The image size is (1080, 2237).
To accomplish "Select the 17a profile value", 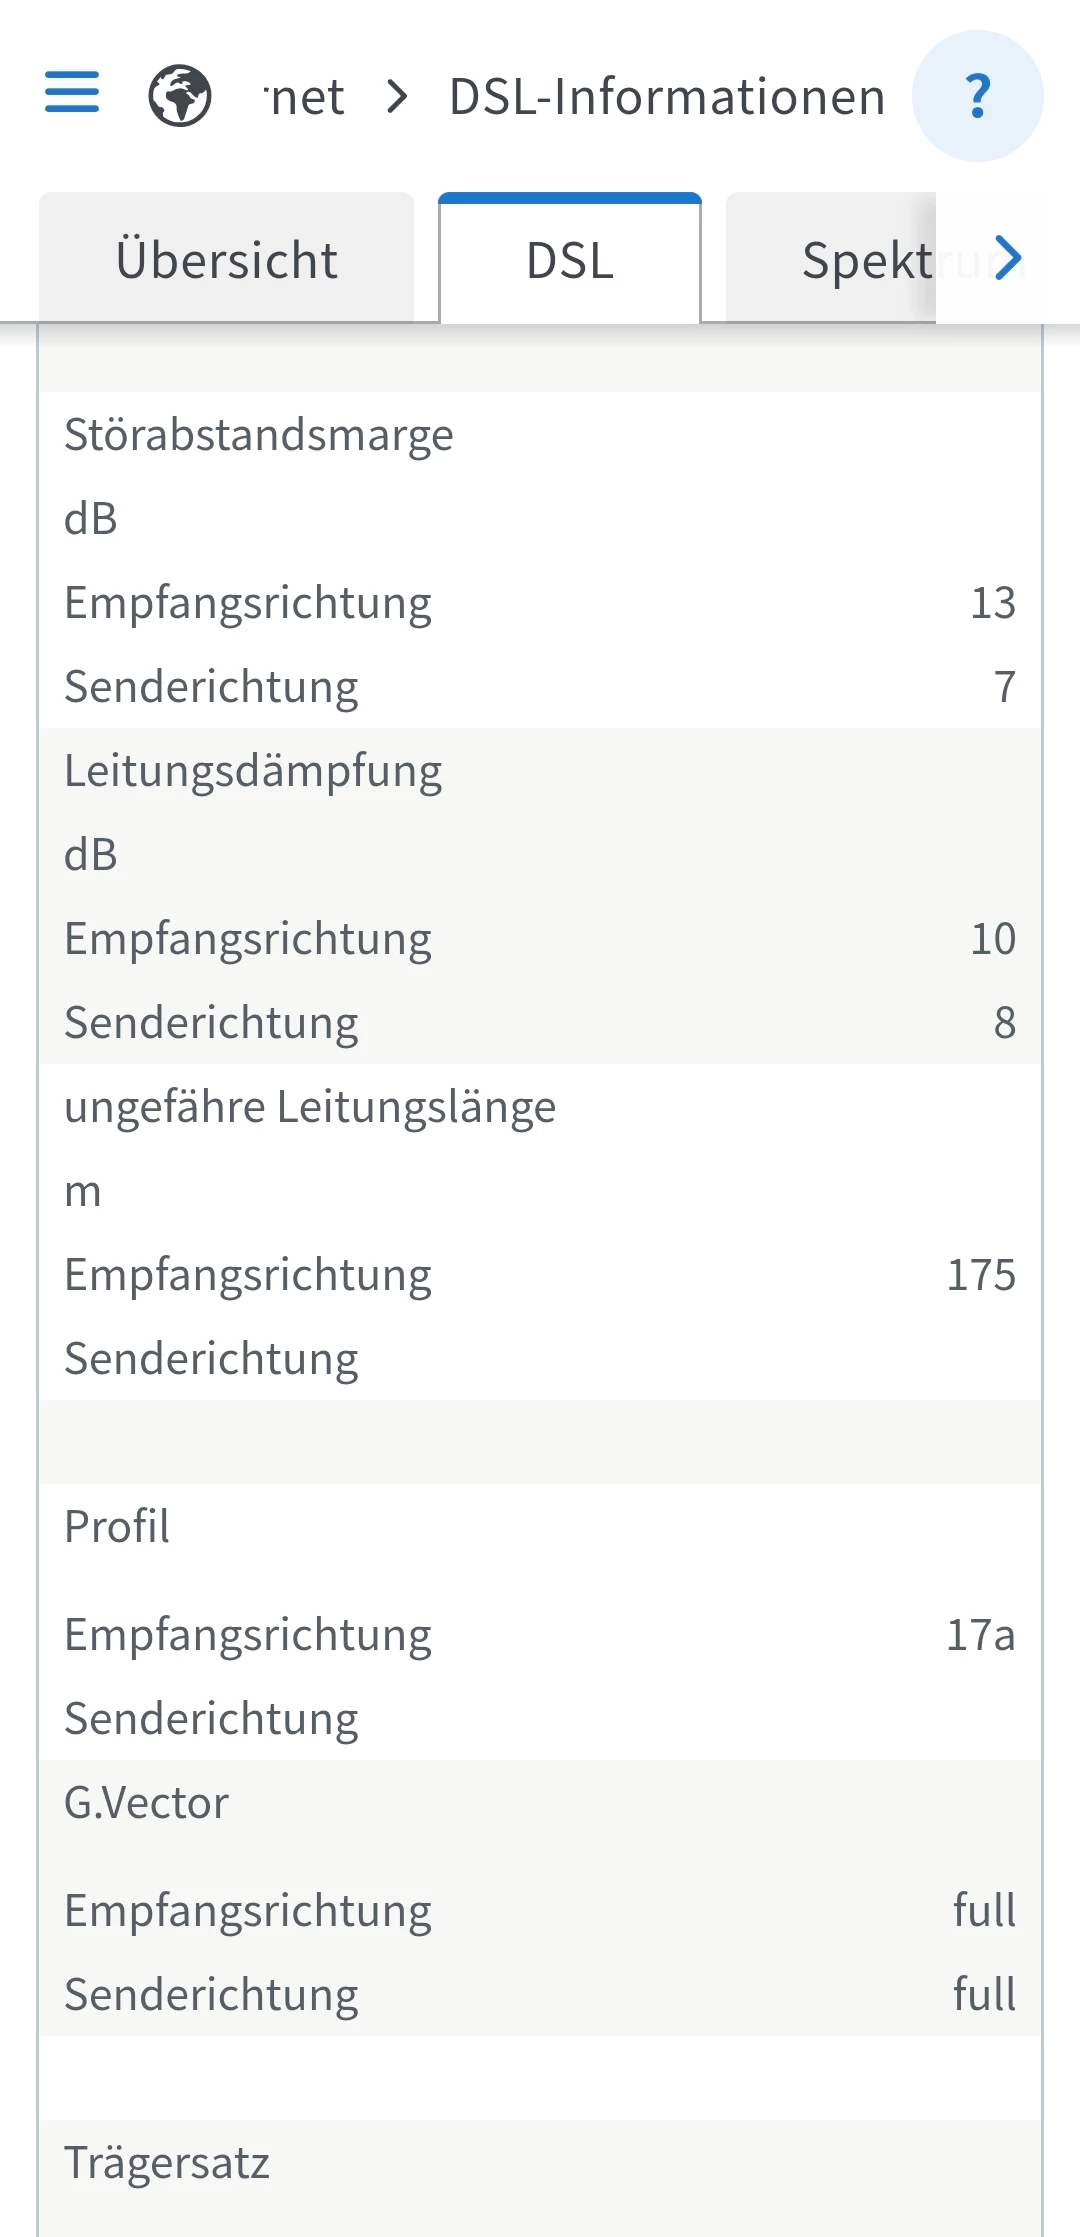I will (981, 1635).
